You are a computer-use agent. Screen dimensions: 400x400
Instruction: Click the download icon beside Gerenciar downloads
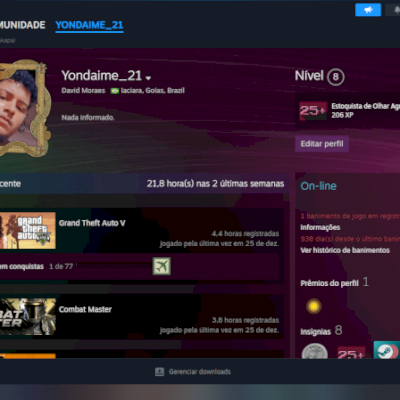(160, 372)
